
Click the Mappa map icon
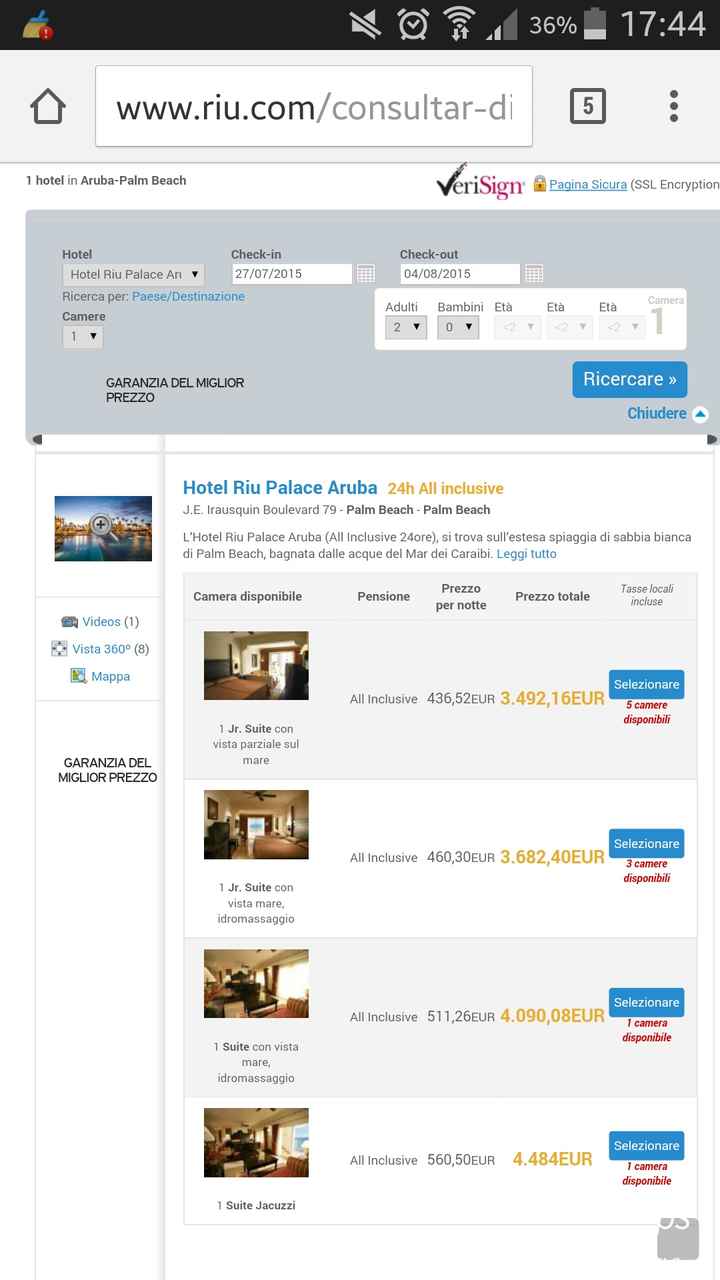pyautogui.click(x=78, y=676)
